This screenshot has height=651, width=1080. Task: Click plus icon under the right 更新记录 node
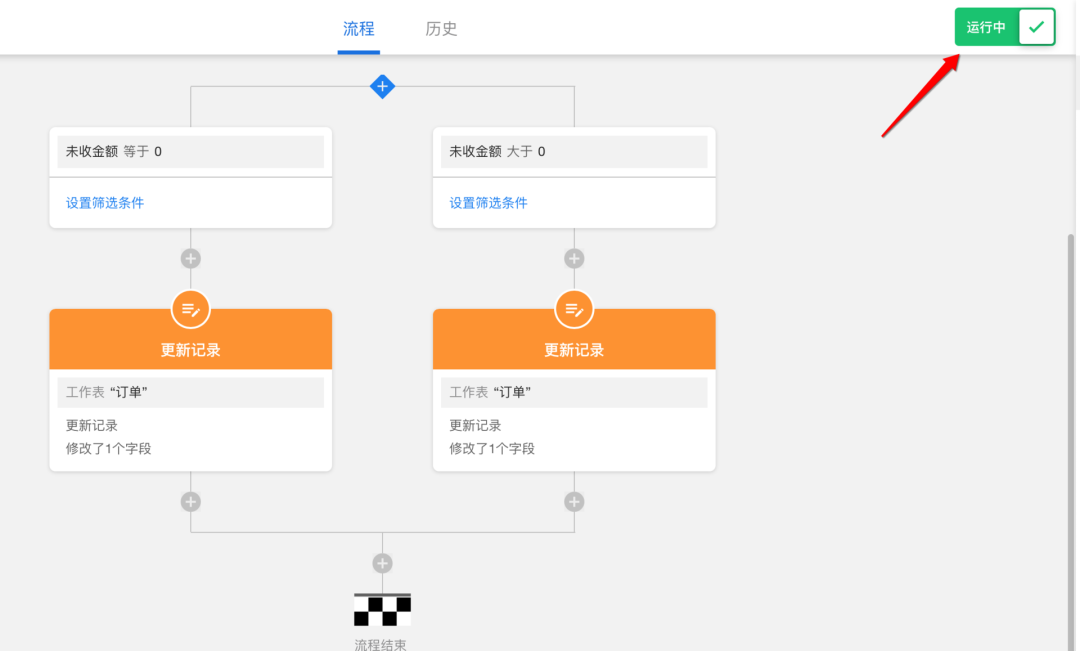pyautogui.click(x=574, y=501)
